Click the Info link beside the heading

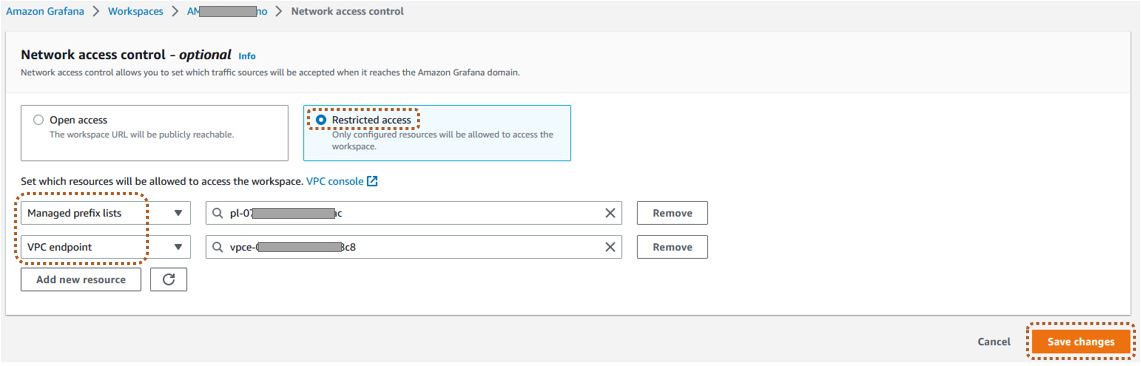click(247, 55)
